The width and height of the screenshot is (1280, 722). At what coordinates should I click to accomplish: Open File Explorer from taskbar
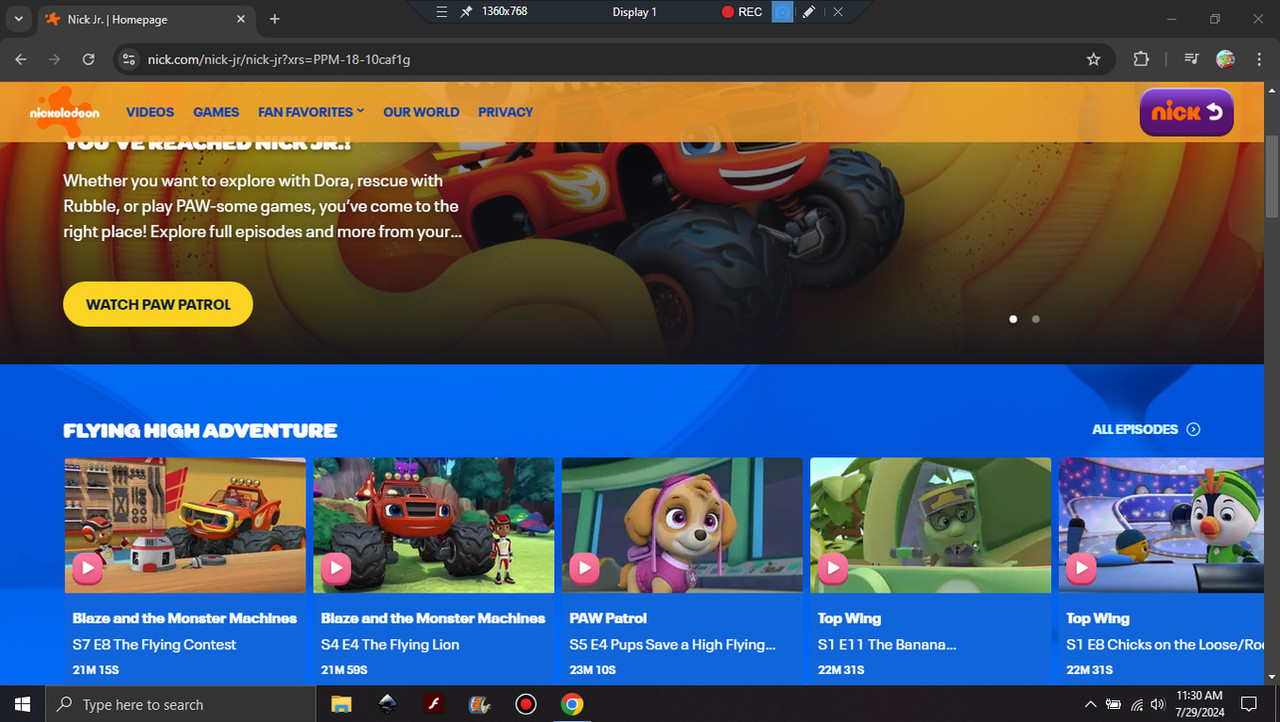click(341, 704)
